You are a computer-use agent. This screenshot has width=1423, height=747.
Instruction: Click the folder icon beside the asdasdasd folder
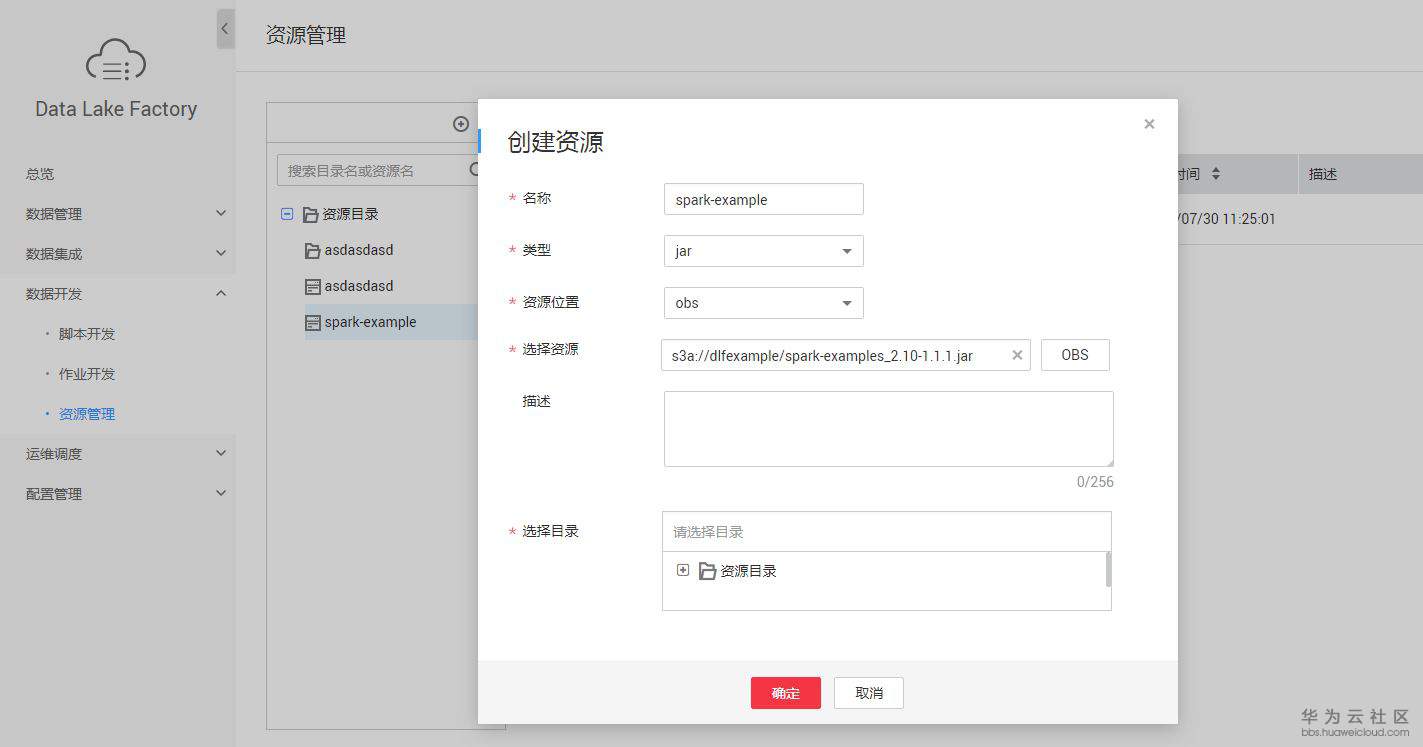coord(313,250)
